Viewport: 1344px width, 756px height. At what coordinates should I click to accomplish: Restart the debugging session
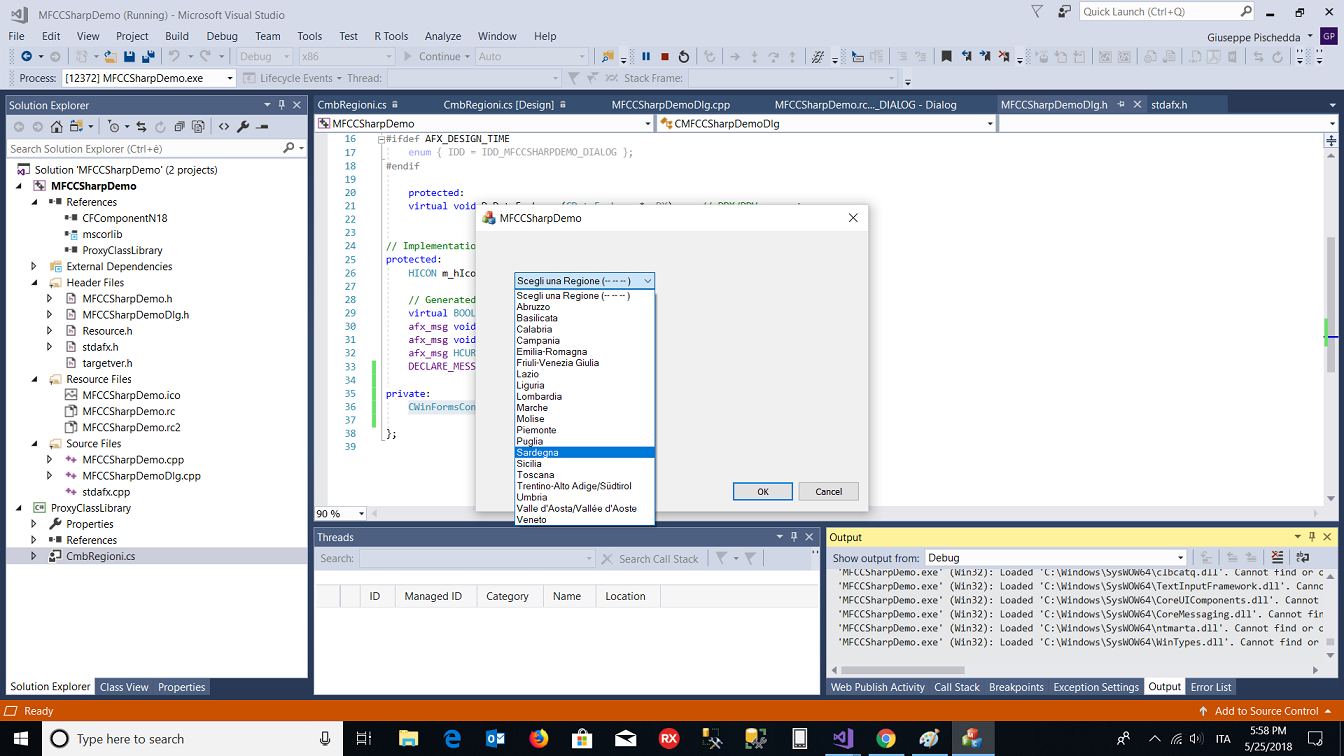(x=684, y=57)
